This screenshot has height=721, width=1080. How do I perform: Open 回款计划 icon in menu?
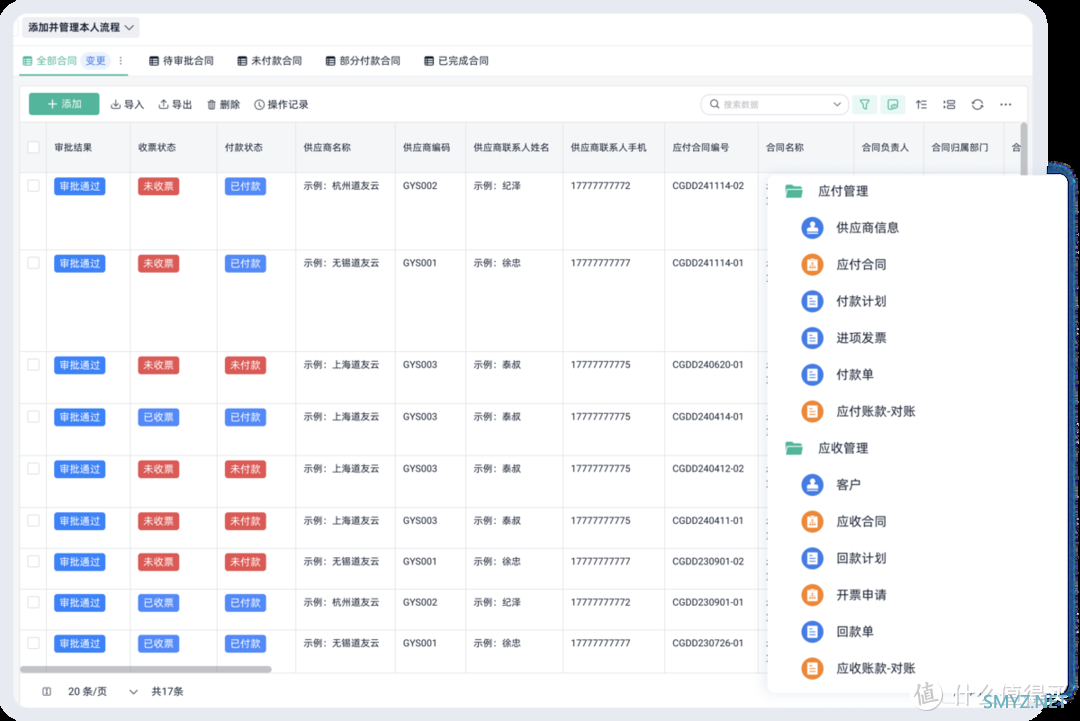click(812, 558)
